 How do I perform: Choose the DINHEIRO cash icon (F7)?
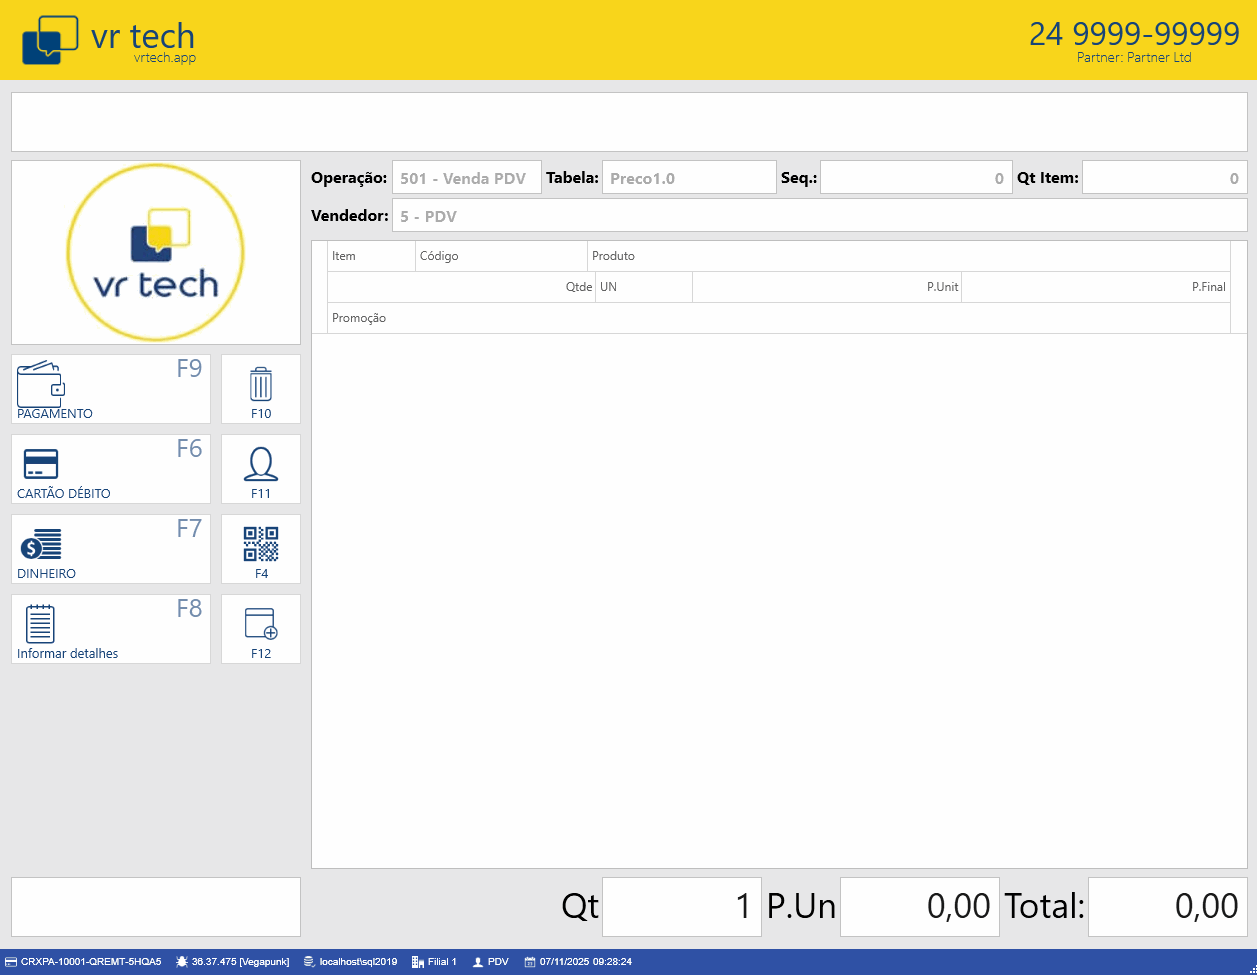click(41, 545)
